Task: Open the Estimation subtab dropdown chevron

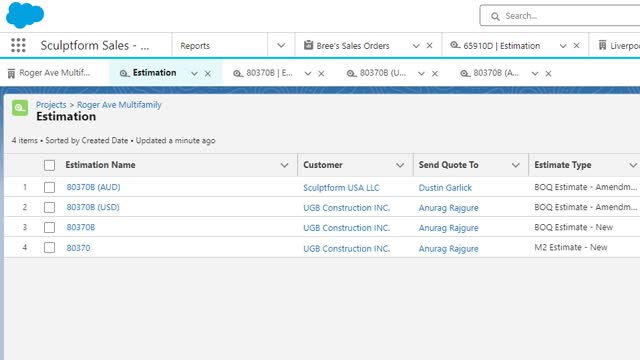Action: tap(194, 73)
